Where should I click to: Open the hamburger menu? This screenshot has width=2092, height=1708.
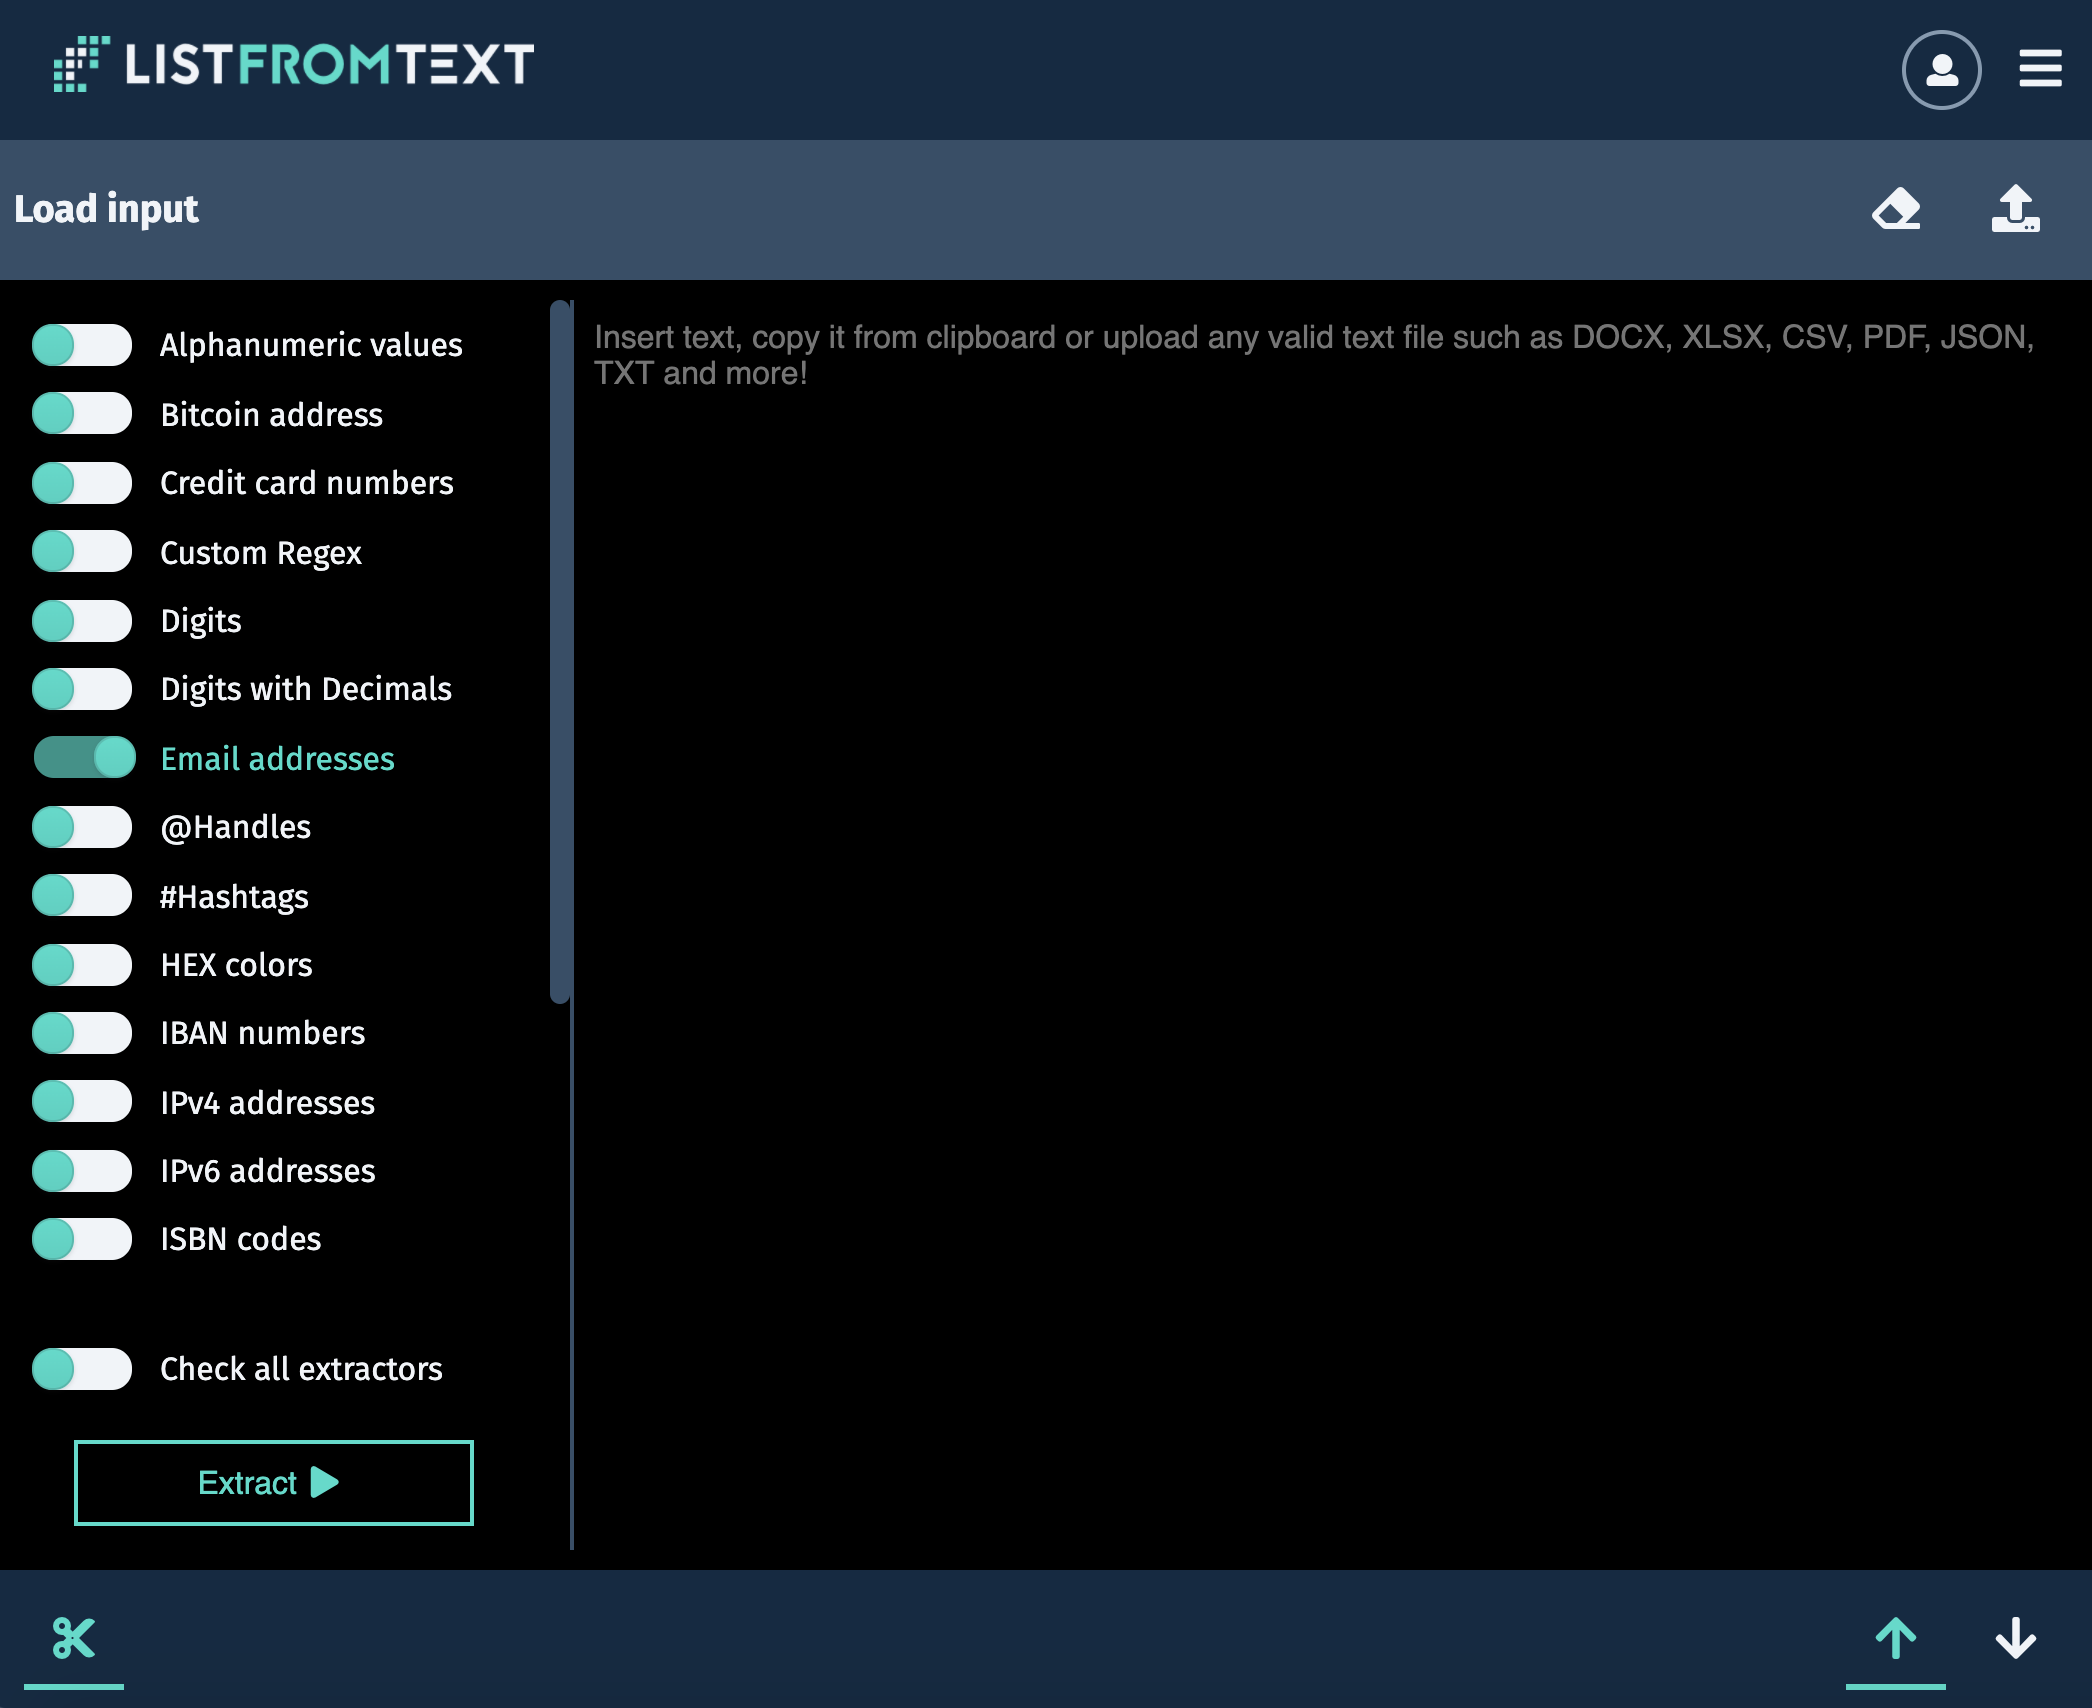tap(2040, 69)
